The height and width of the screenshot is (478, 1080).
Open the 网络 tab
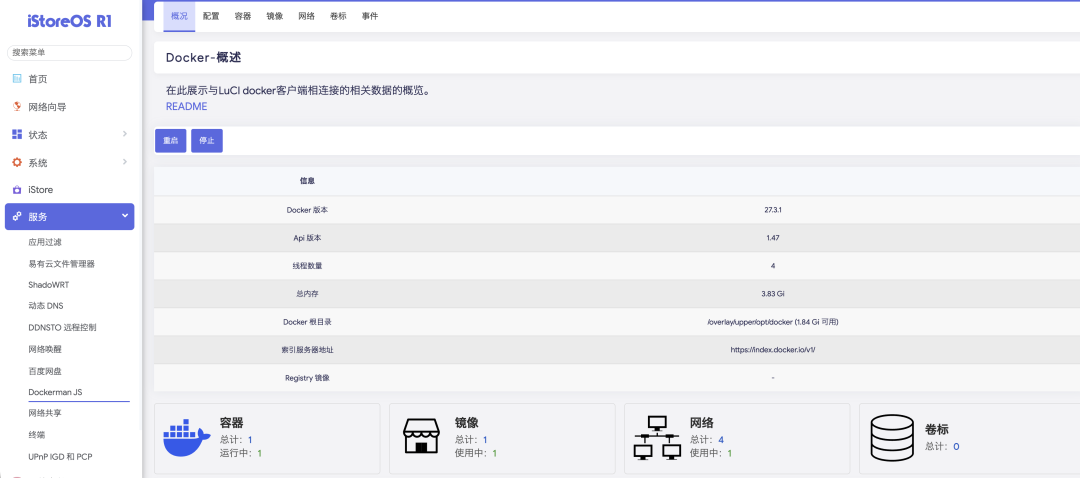tap(307, 17)
